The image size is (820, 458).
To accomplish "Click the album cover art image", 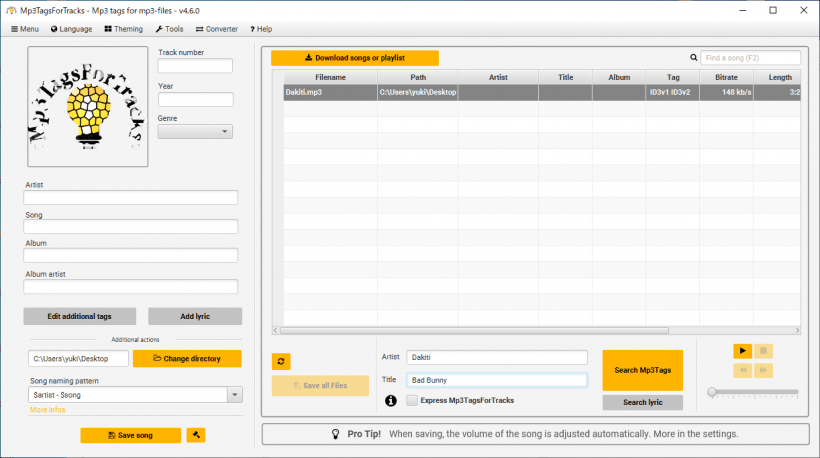I will pos(88,107).
